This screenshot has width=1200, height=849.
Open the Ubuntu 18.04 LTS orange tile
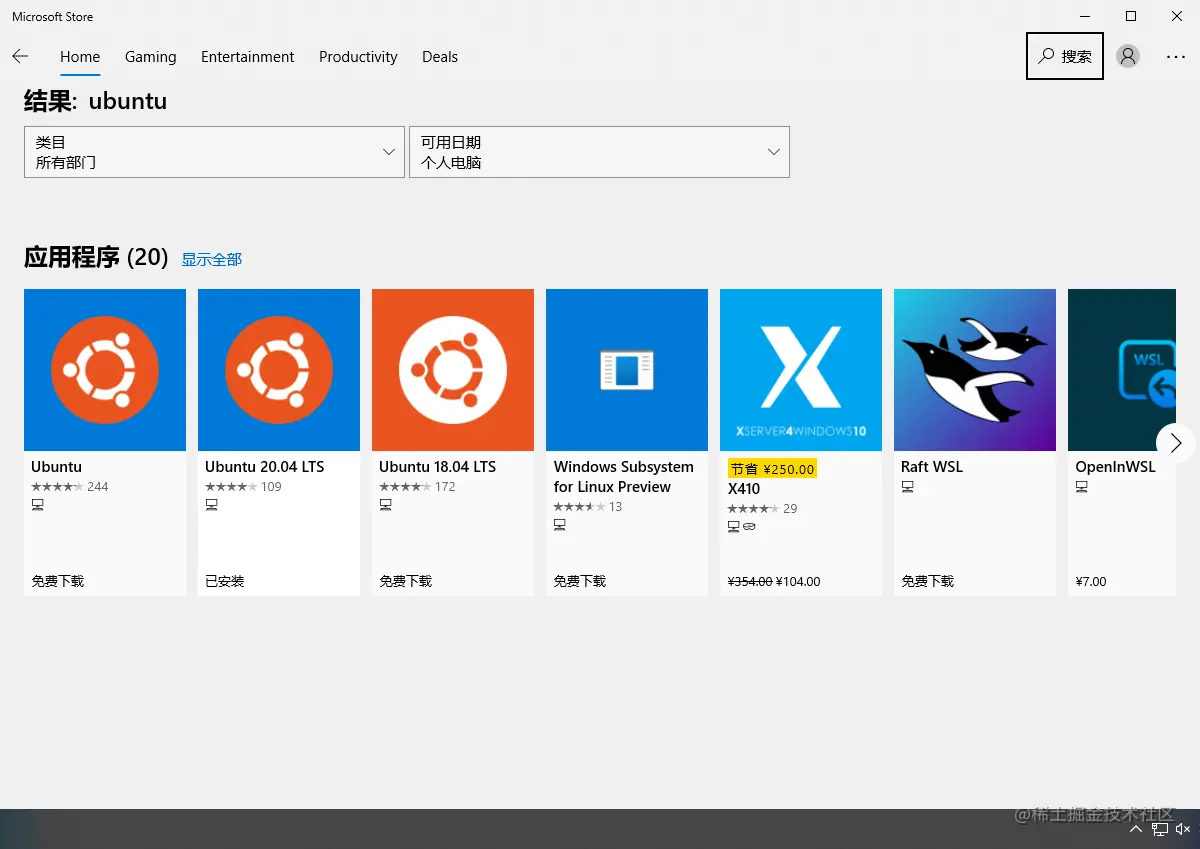(453, 370)
